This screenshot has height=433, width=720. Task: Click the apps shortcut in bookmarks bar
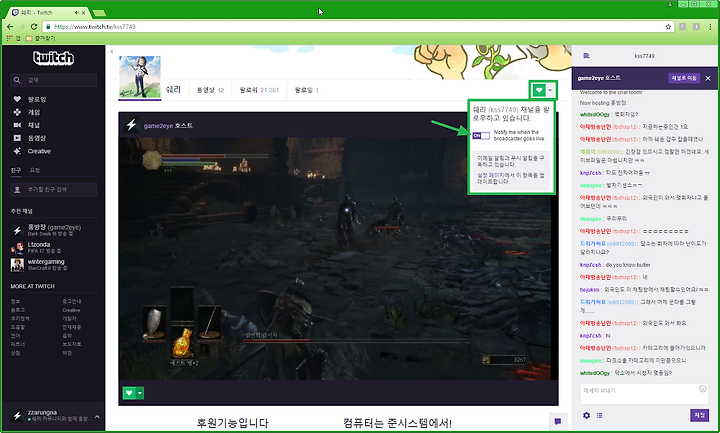pyautogui.click(x=13, y=38)
